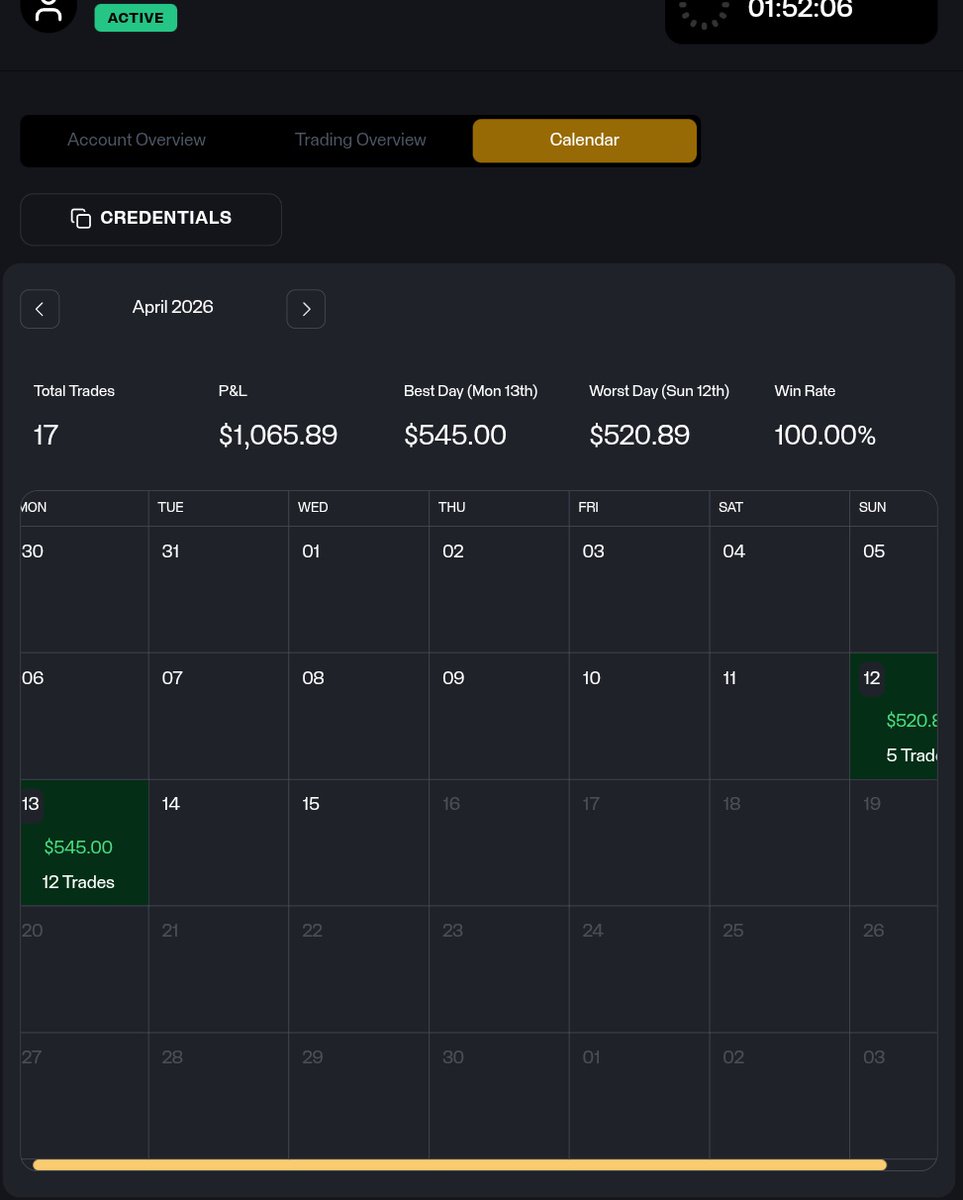Click the Total Trades value 17
Screen dimensions: 963x1200
coord(45,436)
